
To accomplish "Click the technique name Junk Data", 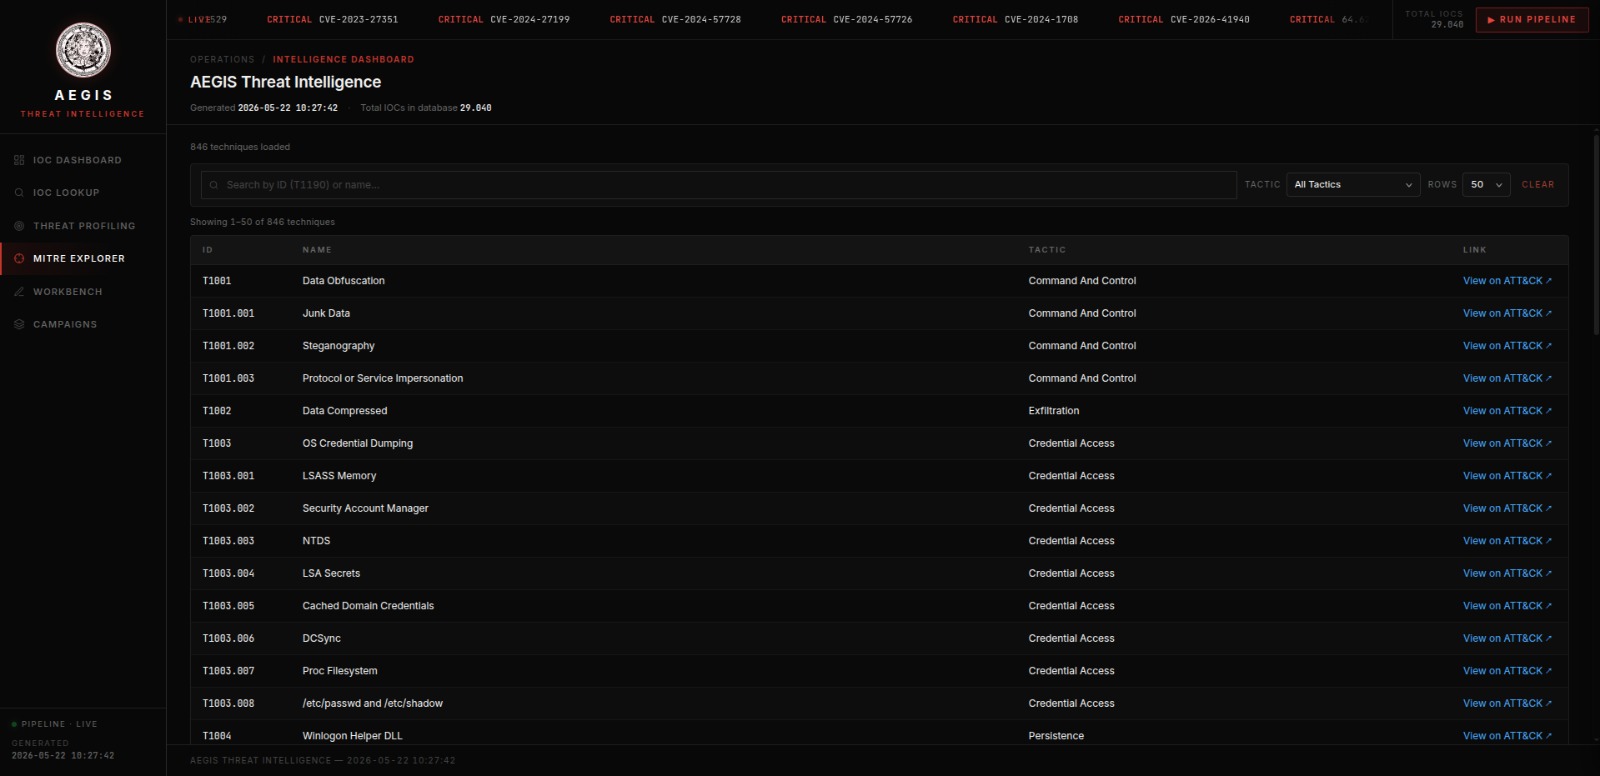I will click(326, 313).
